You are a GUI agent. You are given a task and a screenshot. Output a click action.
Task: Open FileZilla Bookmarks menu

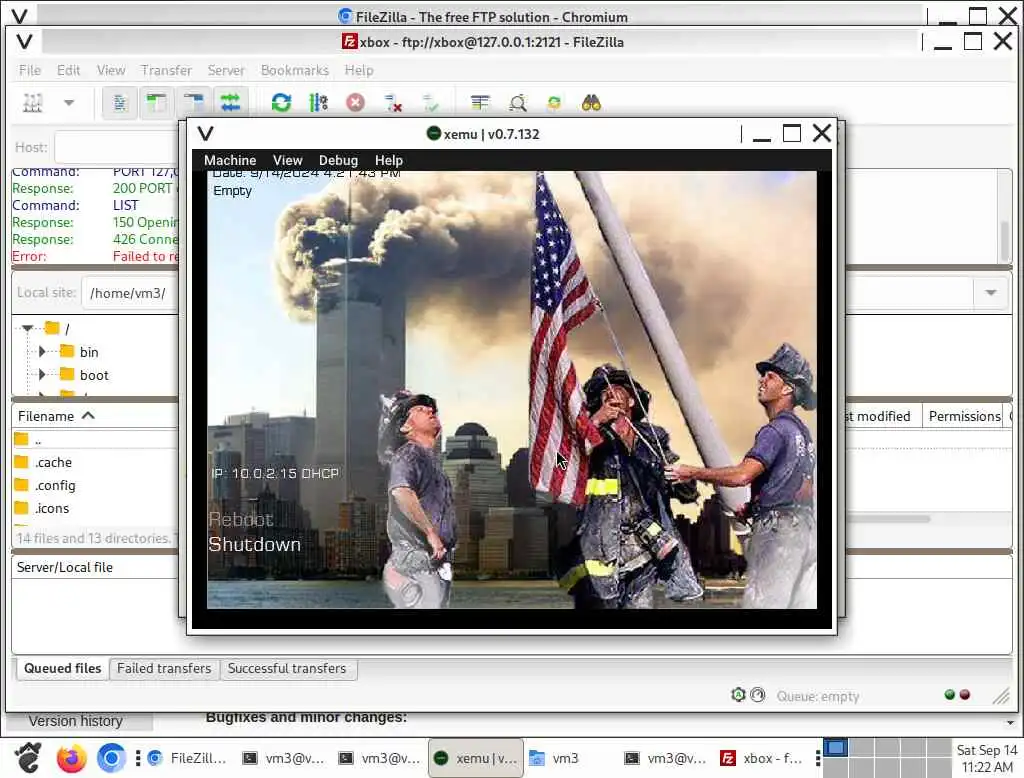click(295, 70)
